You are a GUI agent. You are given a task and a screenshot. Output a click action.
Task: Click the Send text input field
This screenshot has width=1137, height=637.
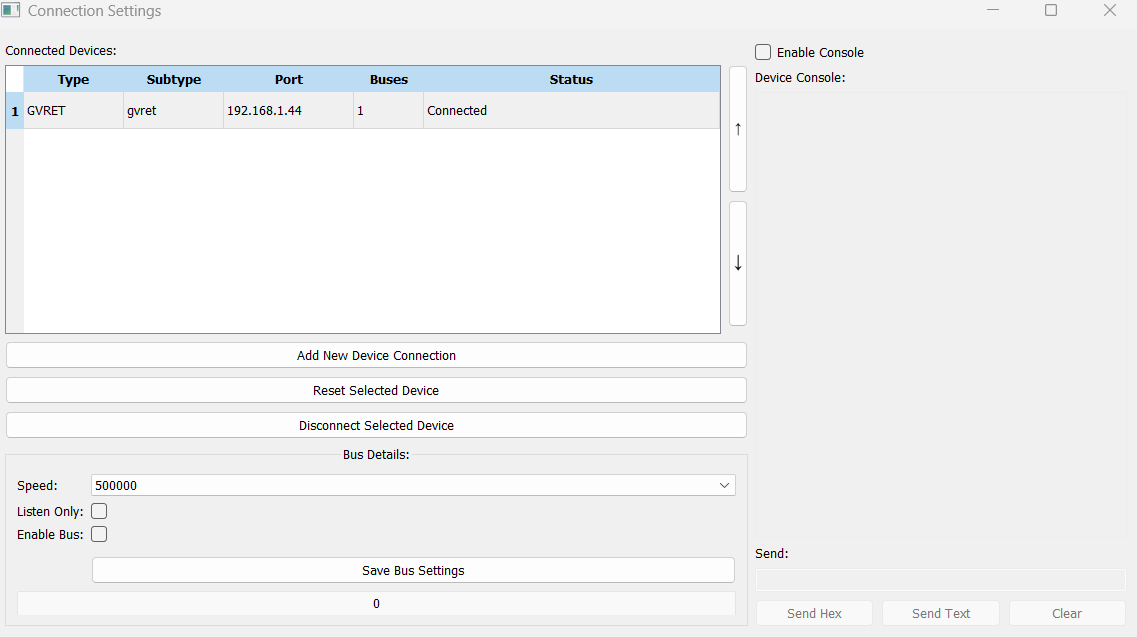pyautogui.click(x=940, y=580)
